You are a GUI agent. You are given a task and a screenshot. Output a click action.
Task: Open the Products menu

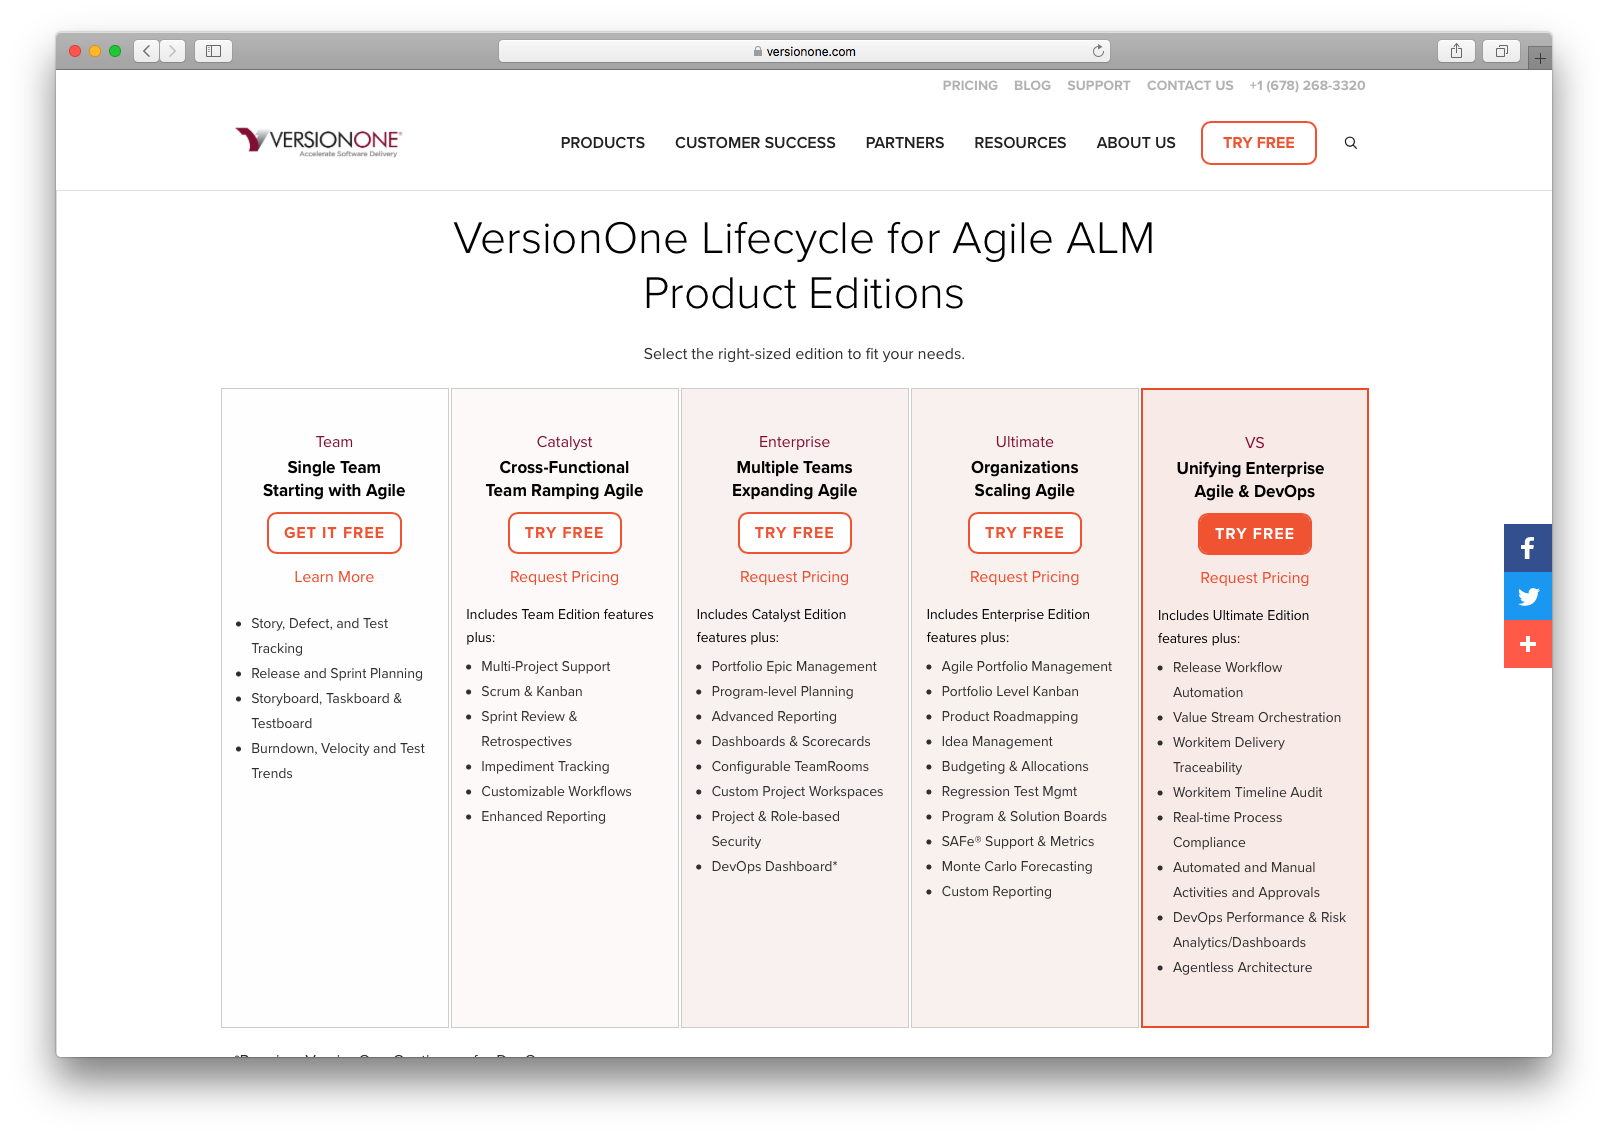point(602,143)
